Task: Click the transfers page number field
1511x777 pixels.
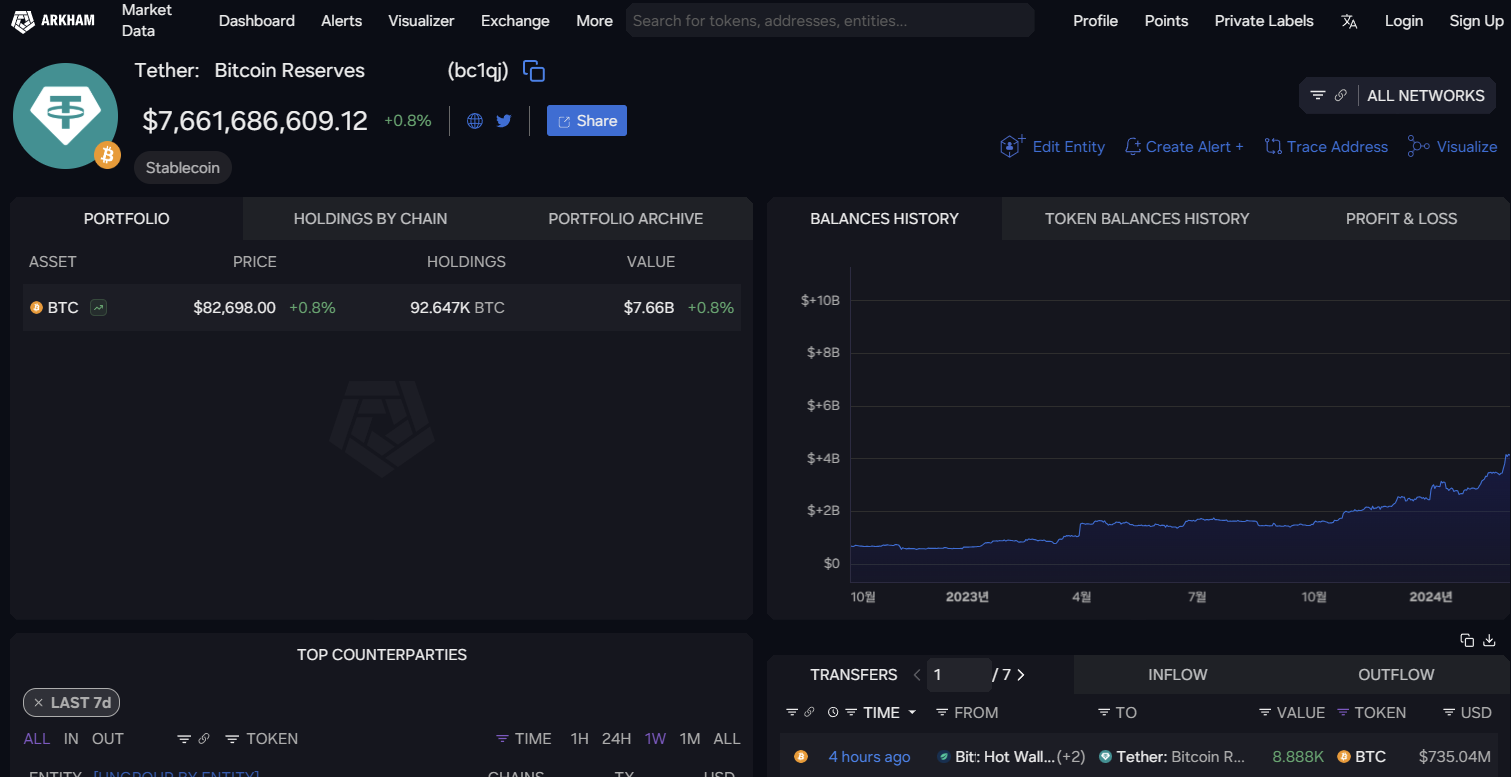Action: coord(958,675)
